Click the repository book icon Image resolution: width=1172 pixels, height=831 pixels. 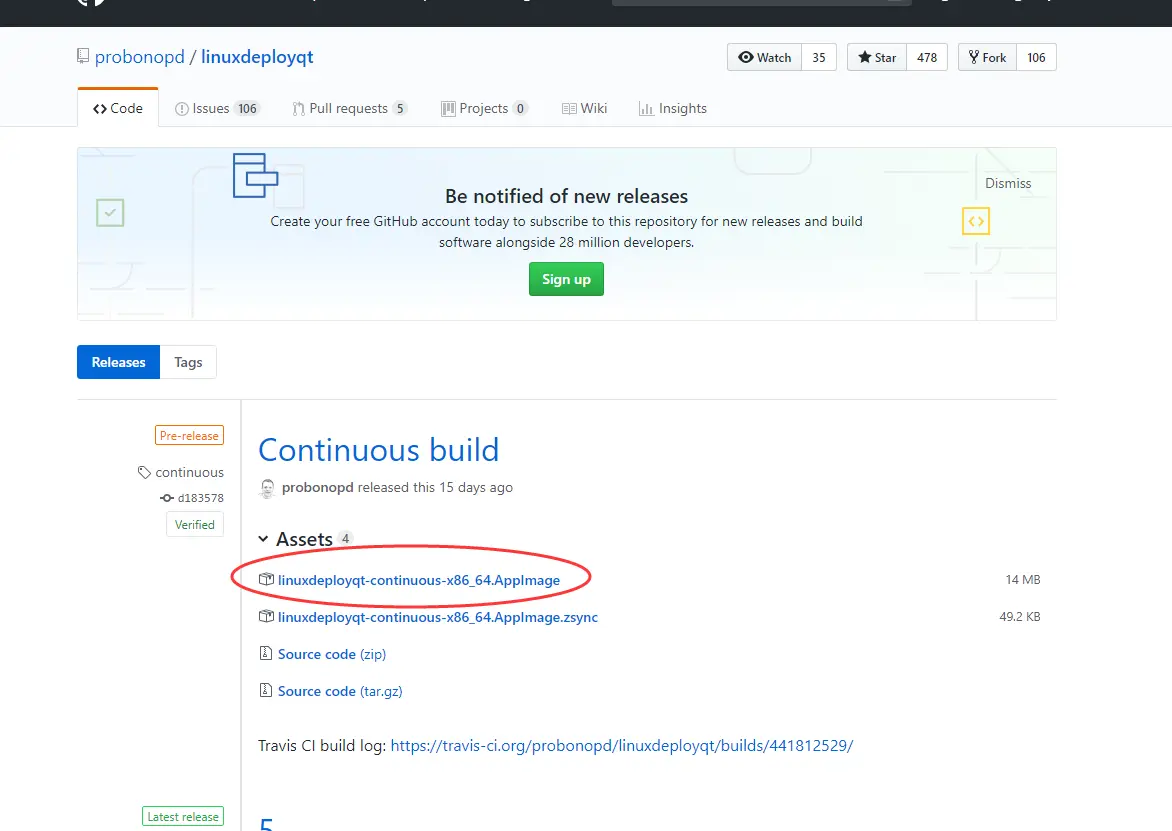coord(83,56)
